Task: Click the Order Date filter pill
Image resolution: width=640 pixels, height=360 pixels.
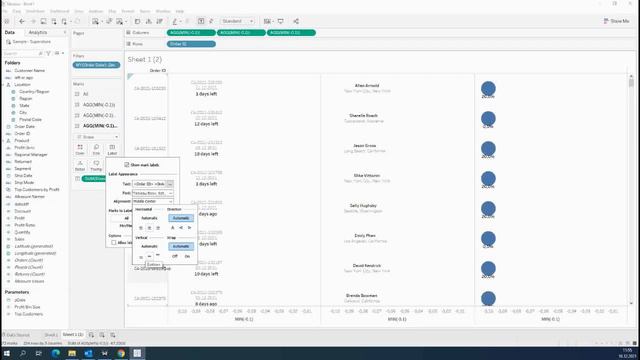Action: (x=96, y=65)
